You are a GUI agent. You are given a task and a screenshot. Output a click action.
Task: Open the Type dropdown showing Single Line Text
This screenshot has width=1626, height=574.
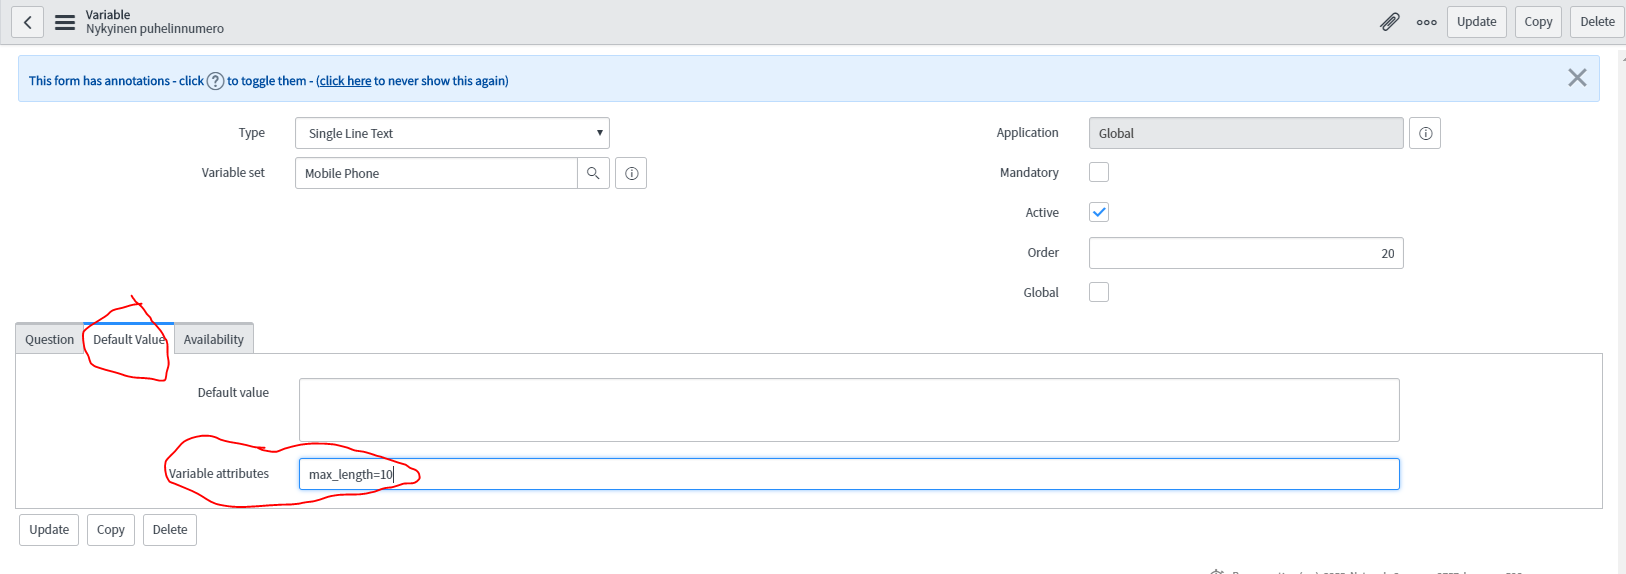(452, 133)
